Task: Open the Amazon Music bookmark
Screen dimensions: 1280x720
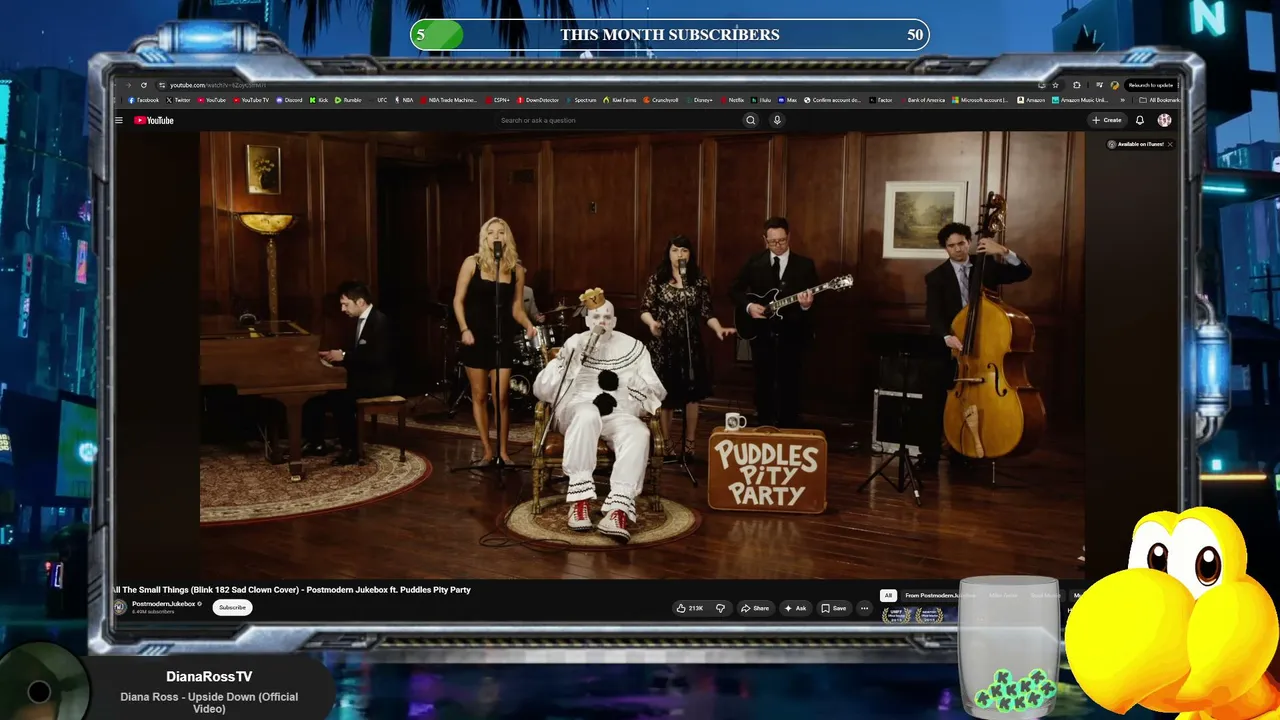Action: click(1080, 100)
